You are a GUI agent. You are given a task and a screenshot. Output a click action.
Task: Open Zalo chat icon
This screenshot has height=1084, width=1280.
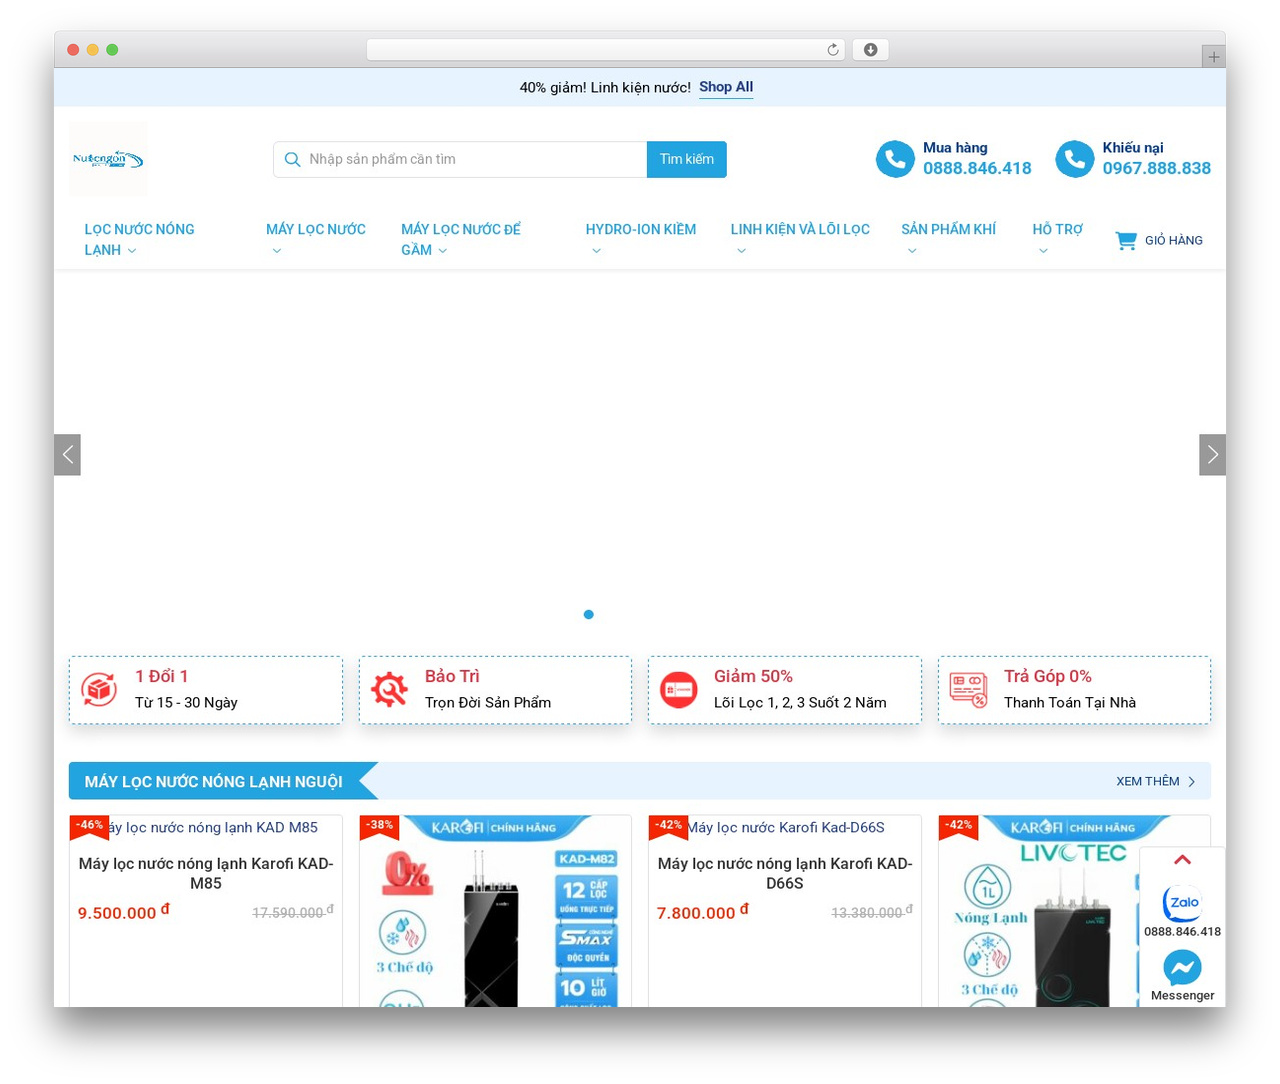pyautogui.click(x=1182, y=903)
